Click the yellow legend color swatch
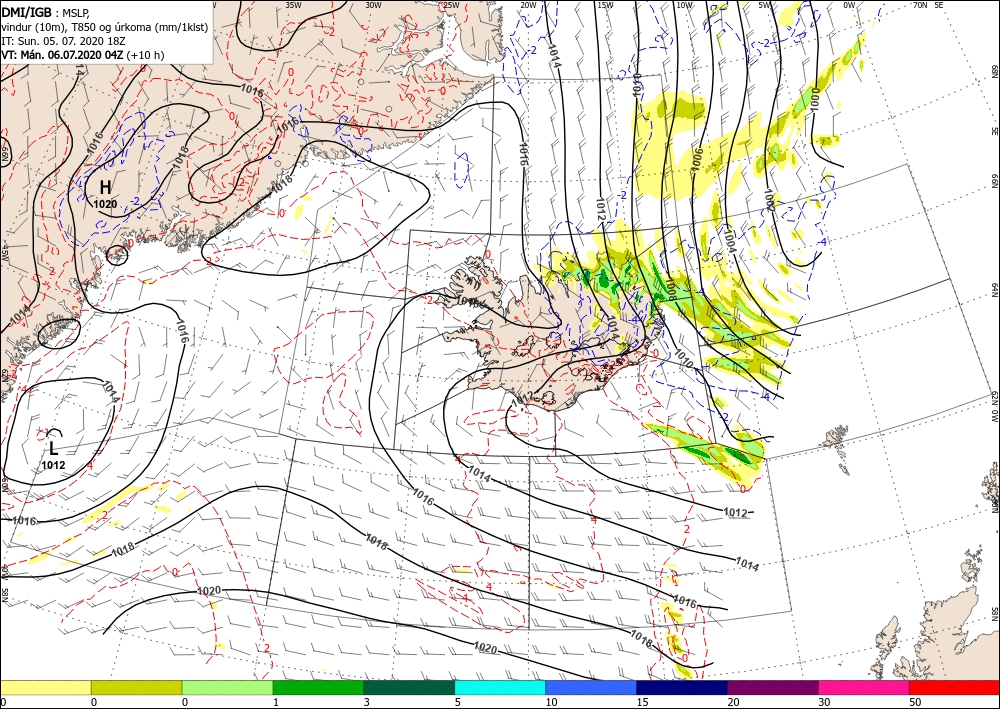The width and height of the screenshot is (1000, 709). [x=45, y=687]
